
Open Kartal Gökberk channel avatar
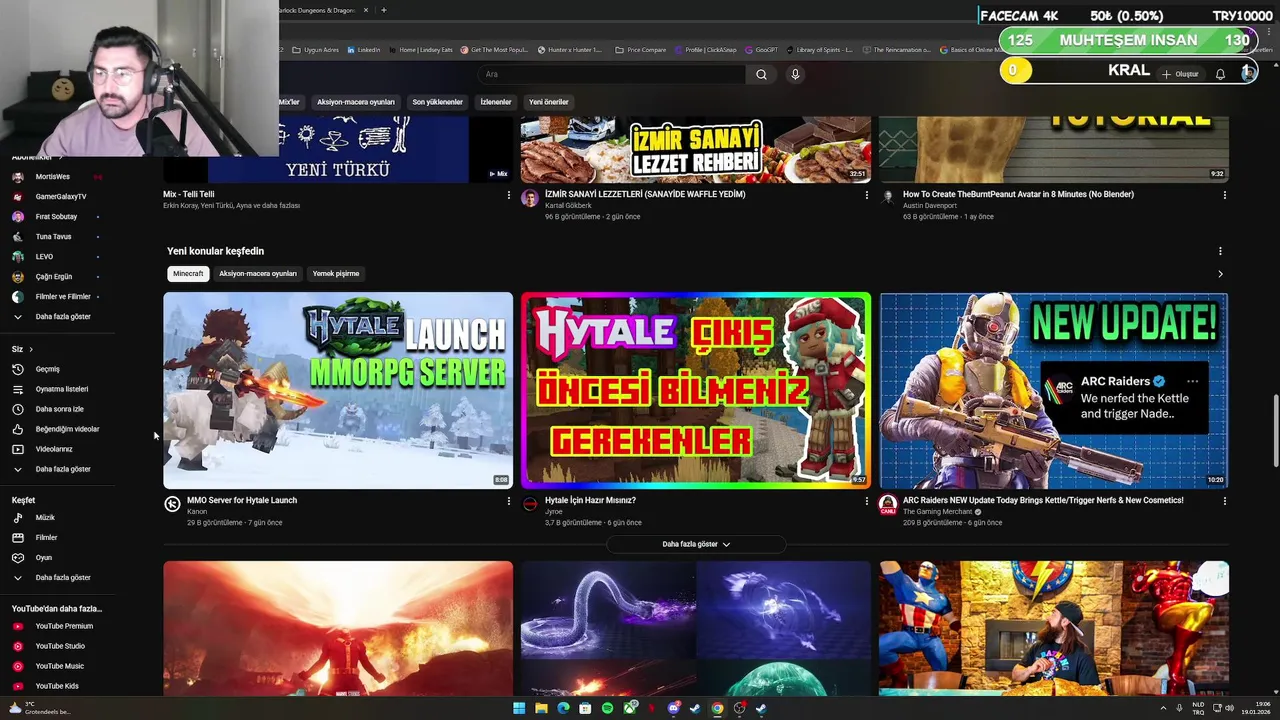pyautogui.click(x=530, y=198)
